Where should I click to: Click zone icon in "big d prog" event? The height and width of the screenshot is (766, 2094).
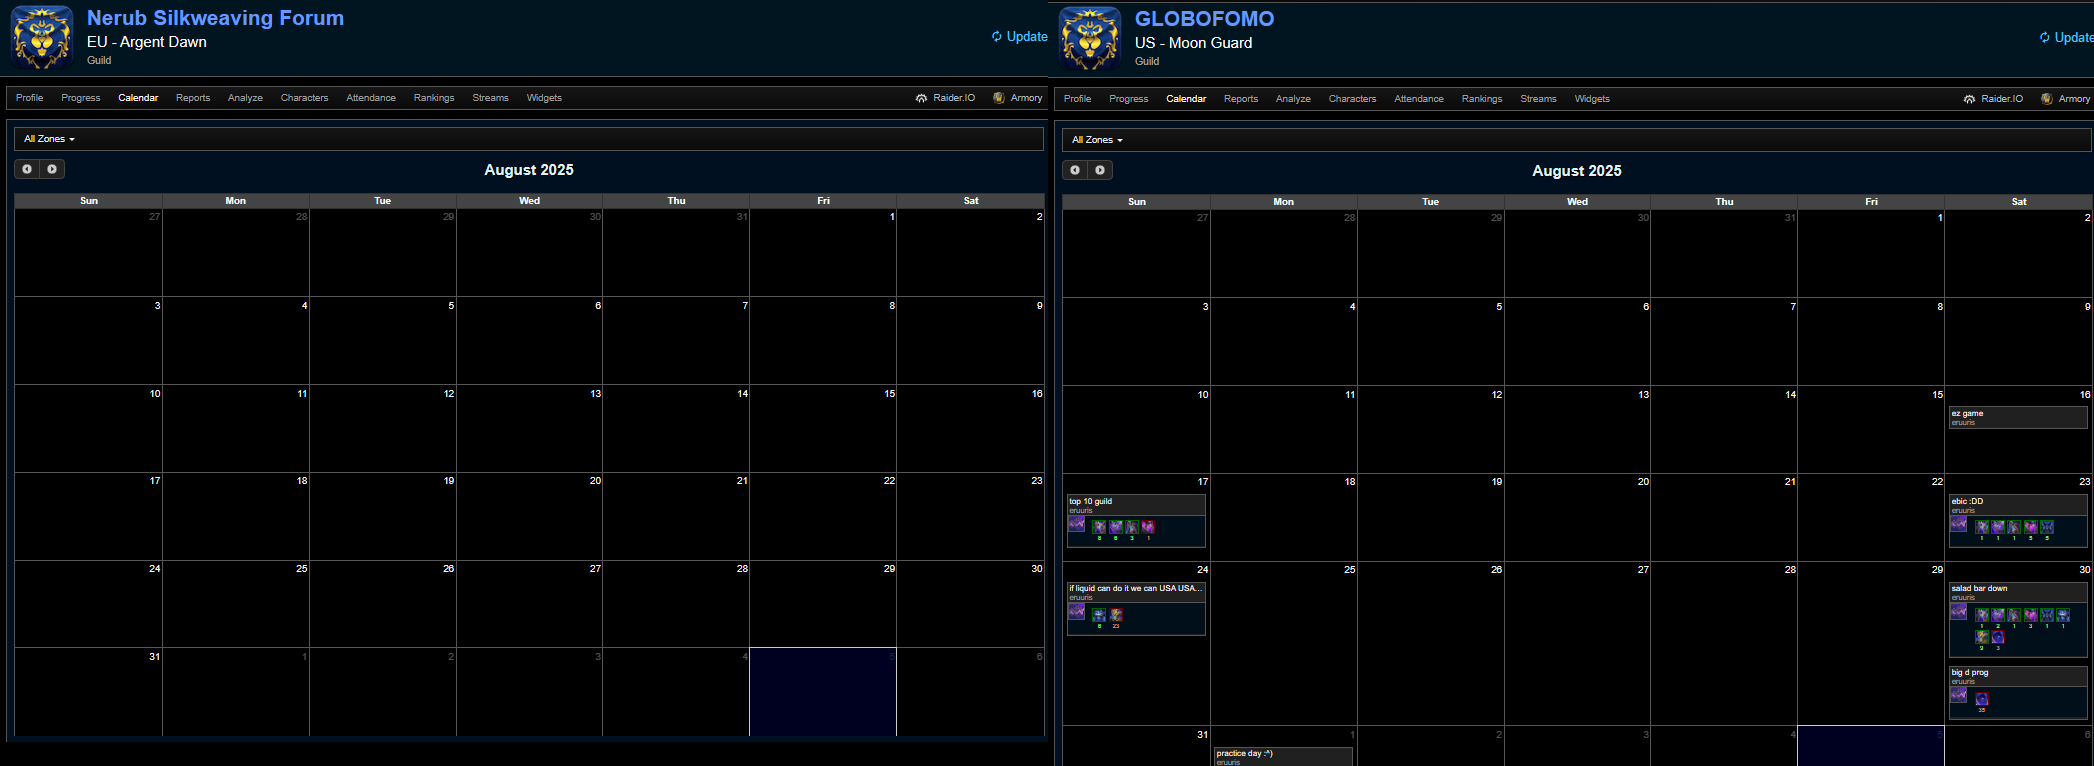coord(1959,695)
